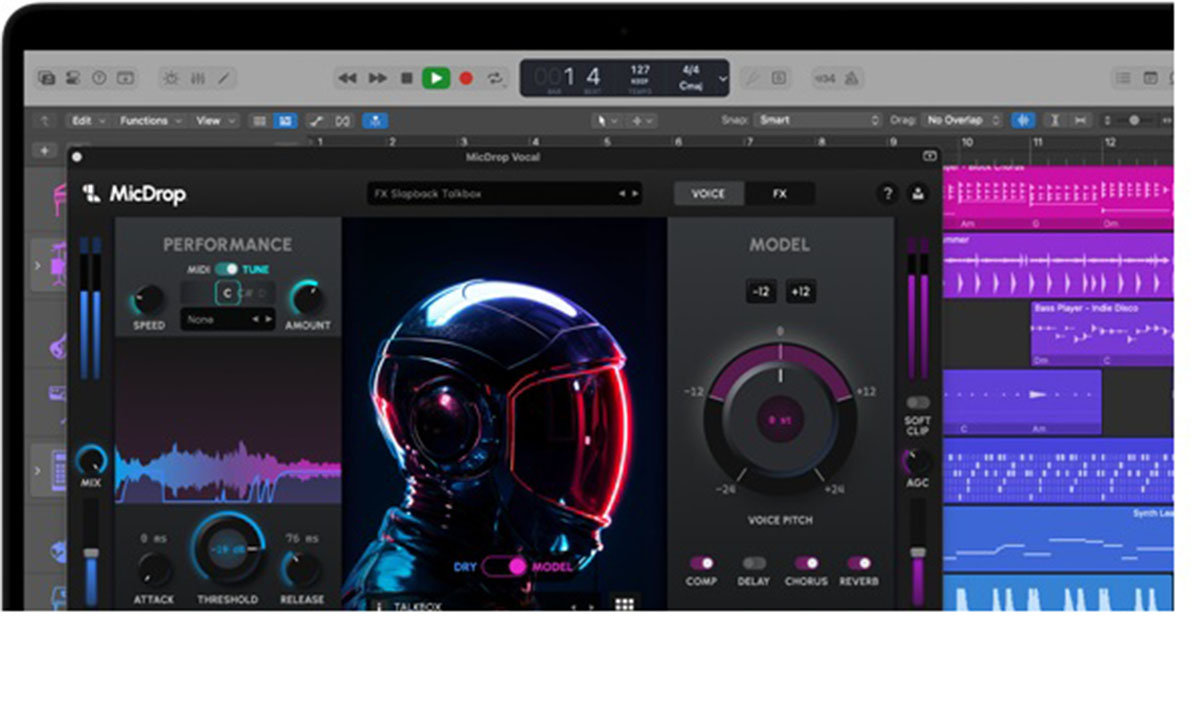1200x720 pixels.
Task: Select the grid view icon
Action: coord(285,120)
